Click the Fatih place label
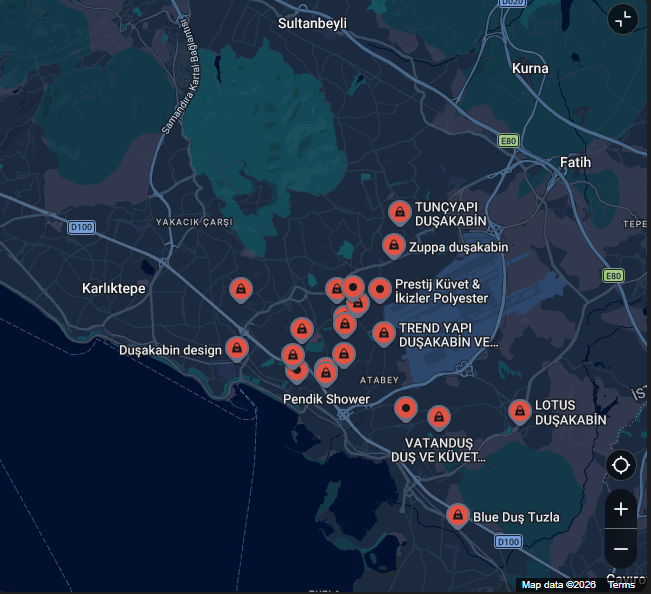 575,162
